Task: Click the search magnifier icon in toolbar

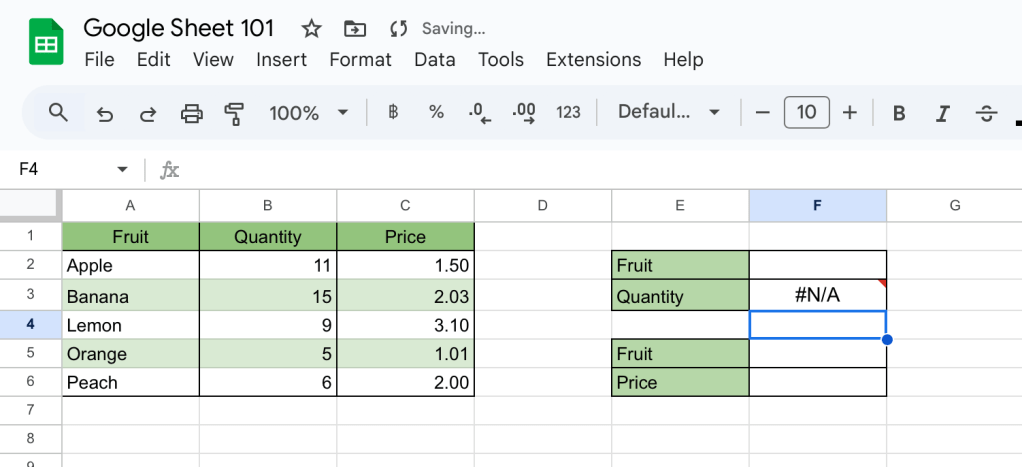Action: tap(58, 112)
